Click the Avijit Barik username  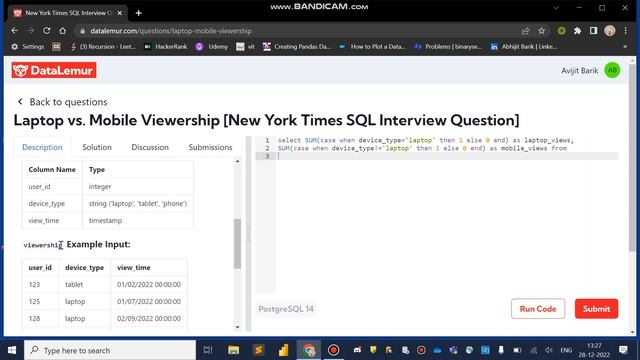pos(579,71)
